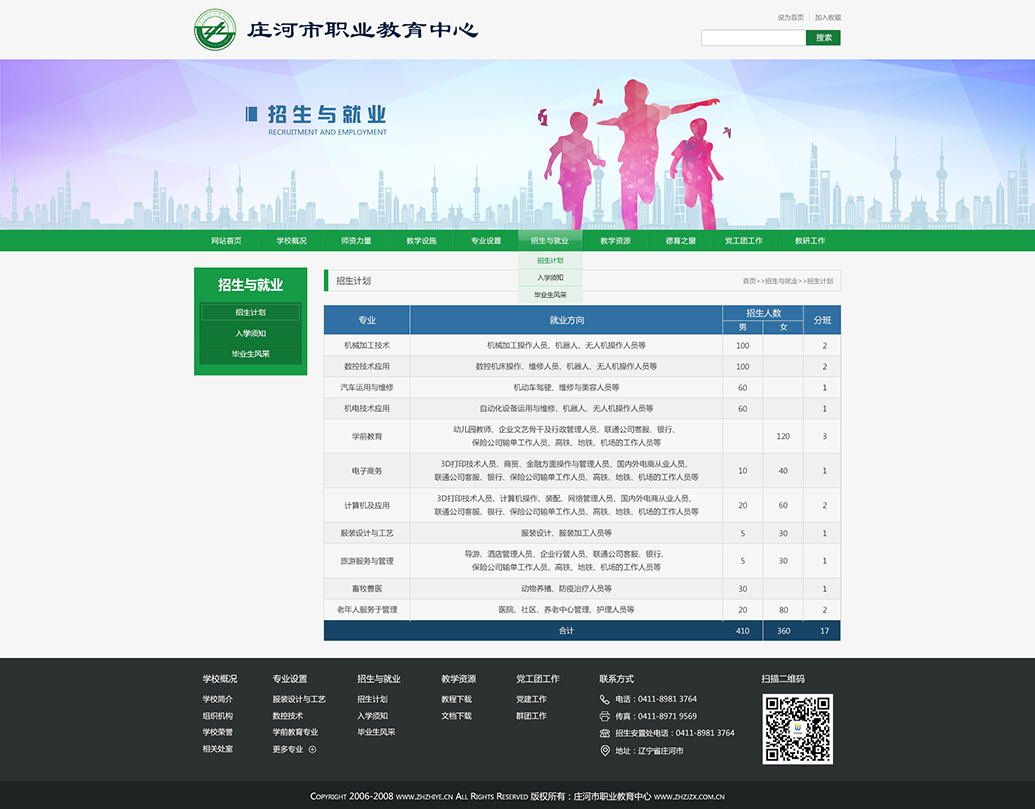Open 招生与就业 navigation dropdown menu
The width and height of the screenshot is (1035, 809).
click(549, 241)
